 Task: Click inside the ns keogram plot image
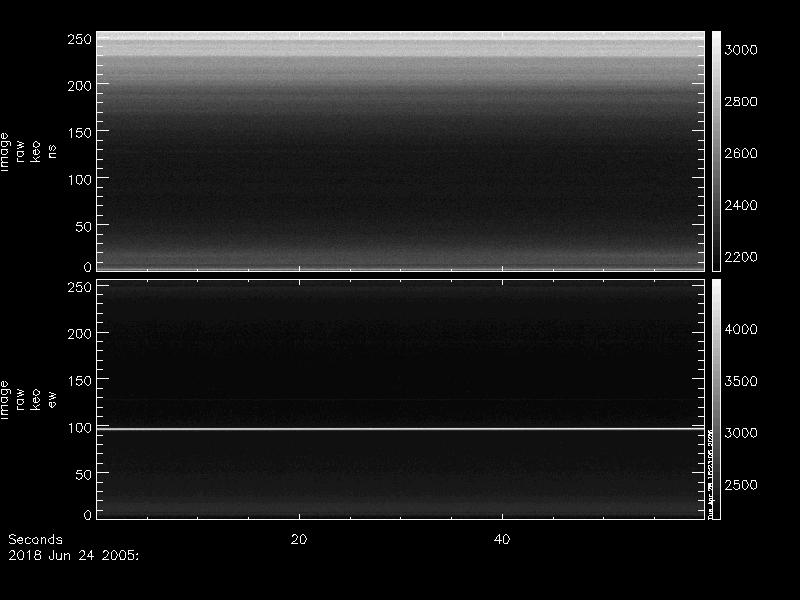[401, 151]
